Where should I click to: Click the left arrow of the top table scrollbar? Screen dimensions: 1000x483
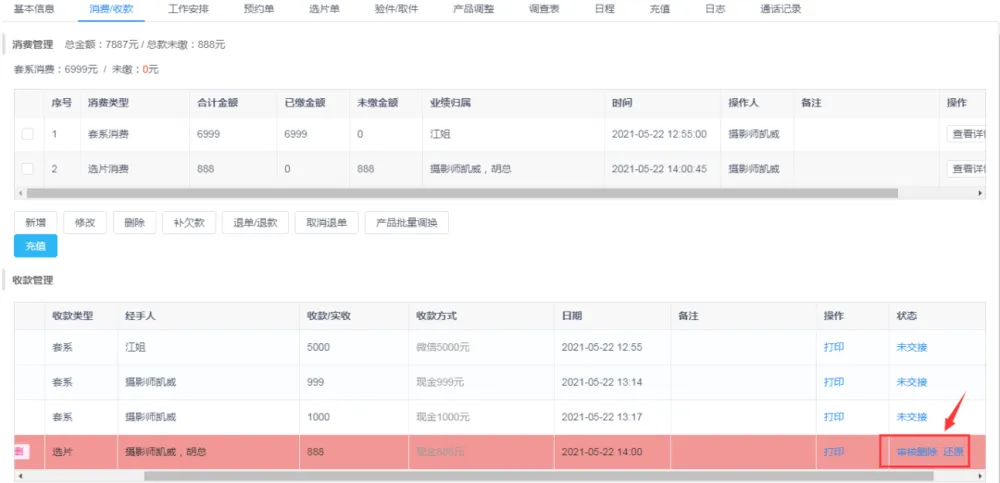click(19, 192)
